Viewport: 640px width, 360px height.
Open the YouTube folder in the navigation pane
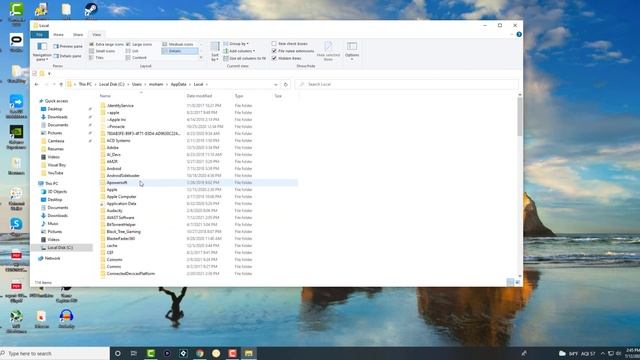55,173
